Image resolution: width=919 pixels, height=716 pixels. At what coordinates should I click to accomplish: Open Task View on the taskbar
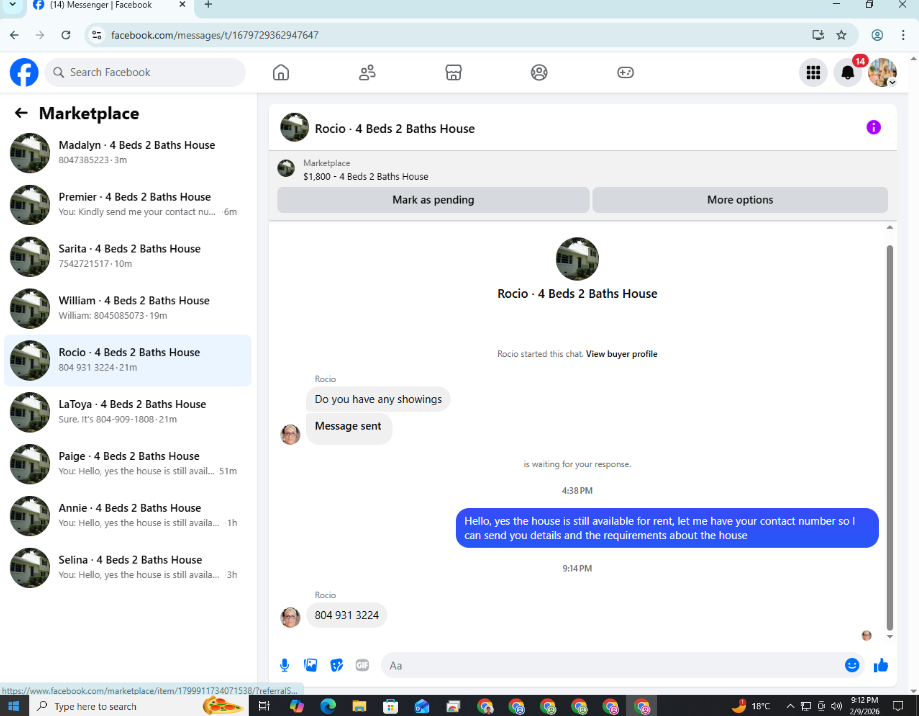(264, 706)
